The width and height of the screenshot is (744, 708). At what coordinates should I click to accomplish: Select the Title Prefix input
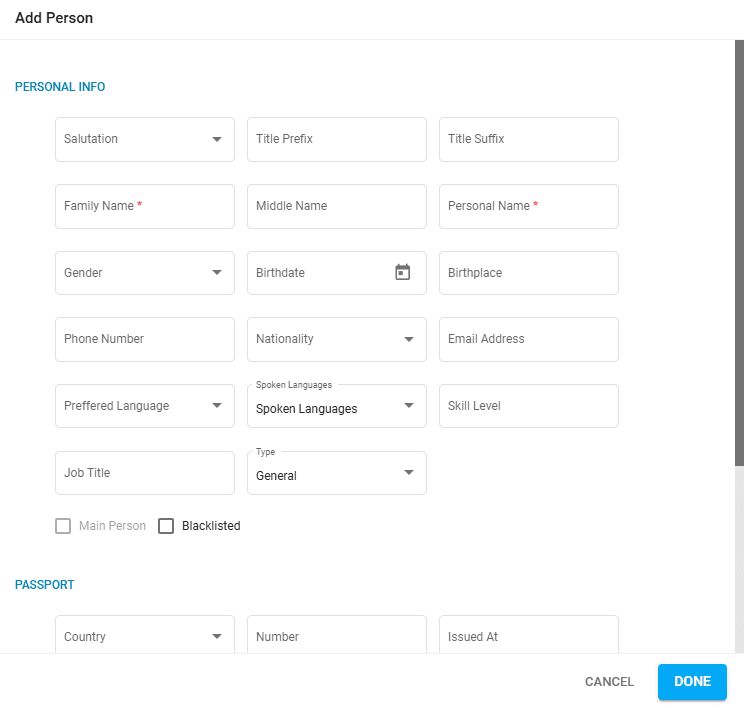pyautogui.click(x=337, y=140)
